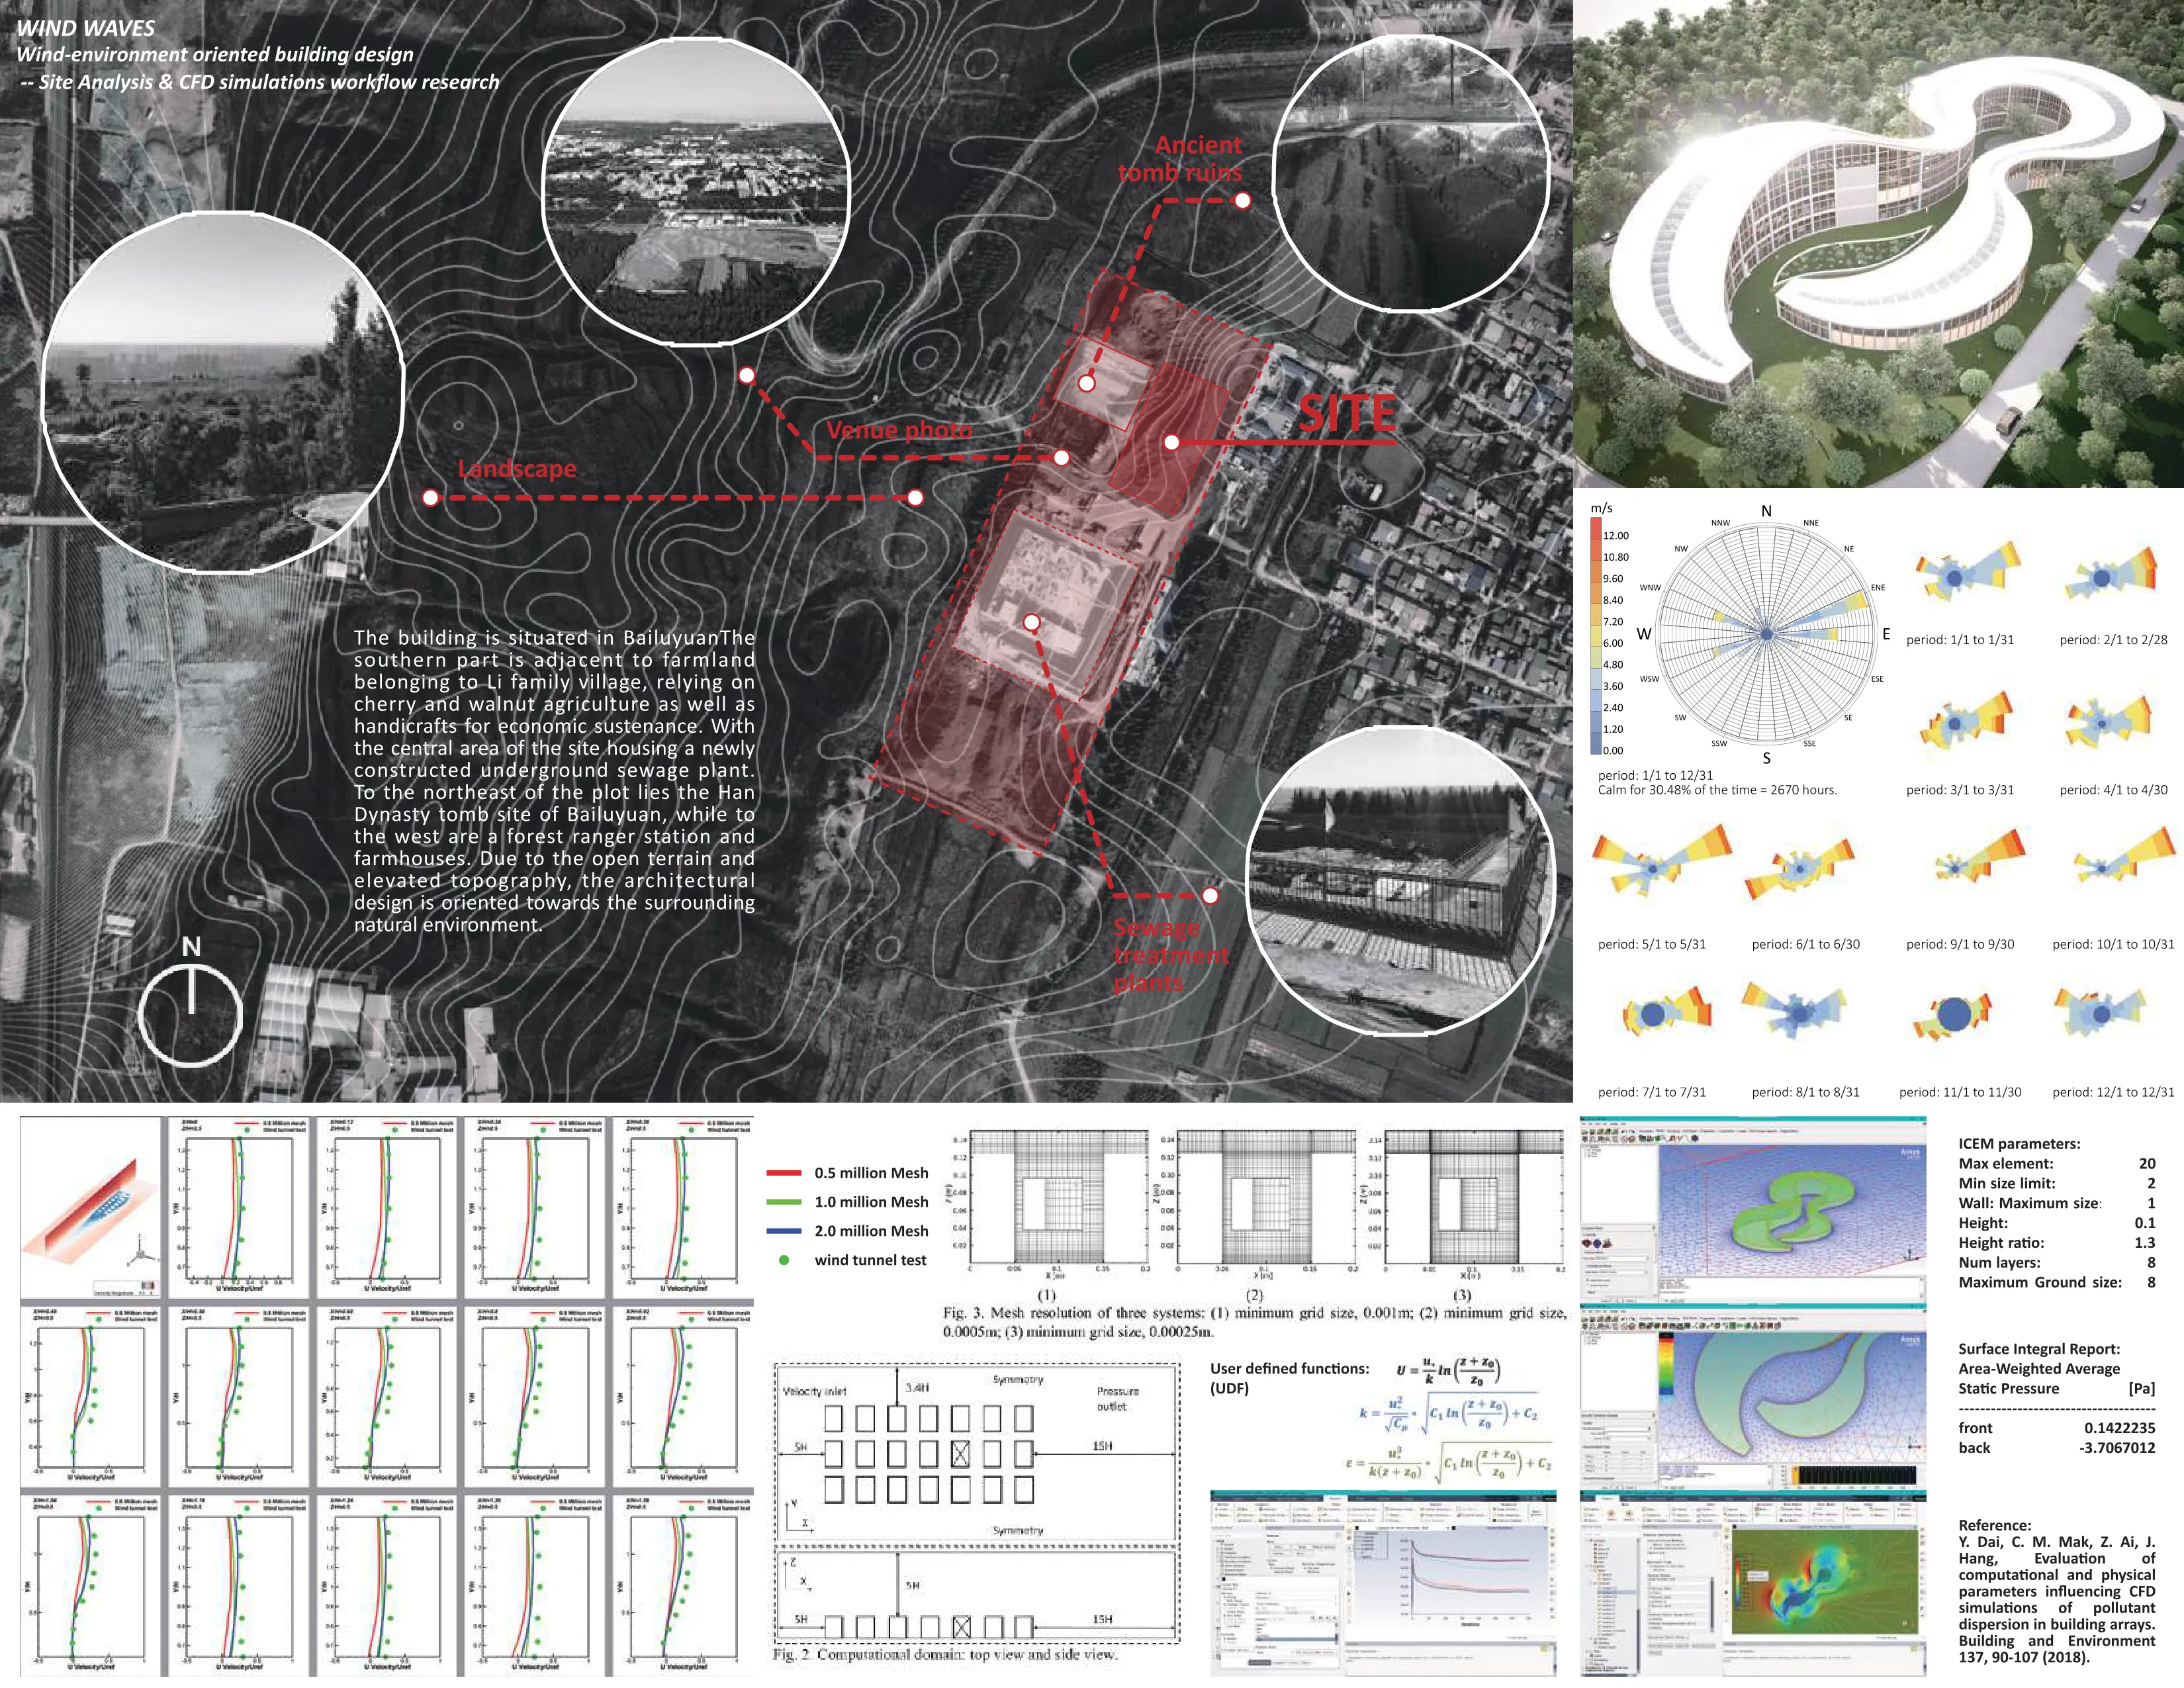Click the front pressure value "0.1422235"
The width and height of the screenshot is (2184, 1688).
click(2119, 1428)
